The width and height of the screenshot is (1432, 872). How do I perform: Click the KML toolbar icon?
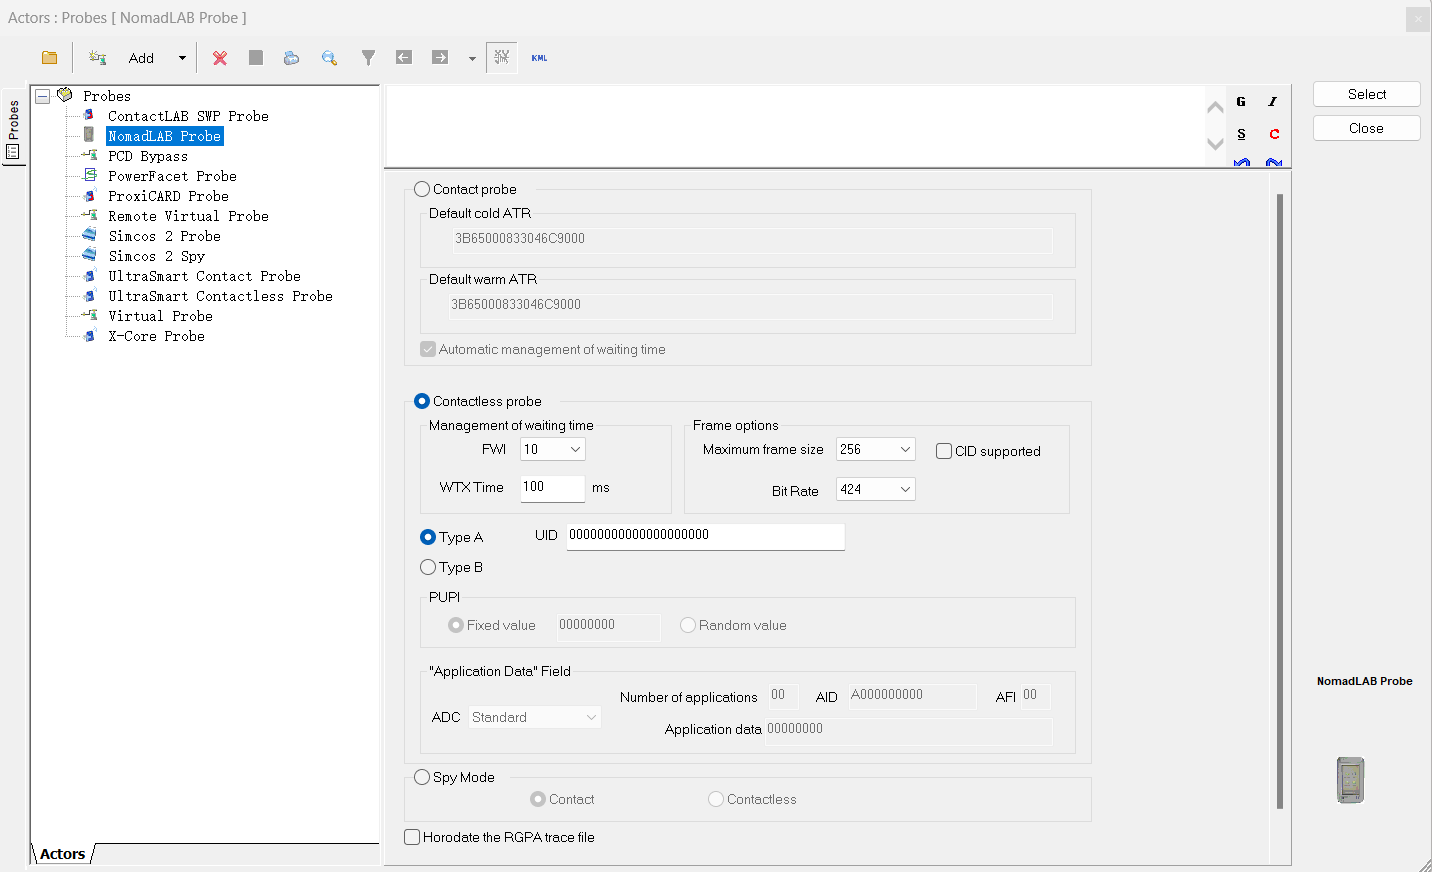pos(539,58)
